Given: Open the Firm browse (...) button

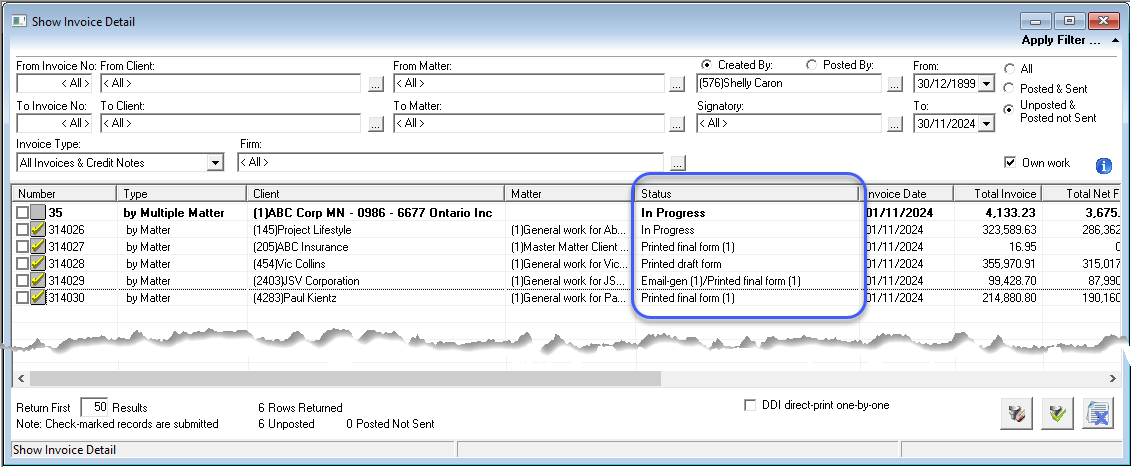Looking at the screenshot, I should [677, 164].
